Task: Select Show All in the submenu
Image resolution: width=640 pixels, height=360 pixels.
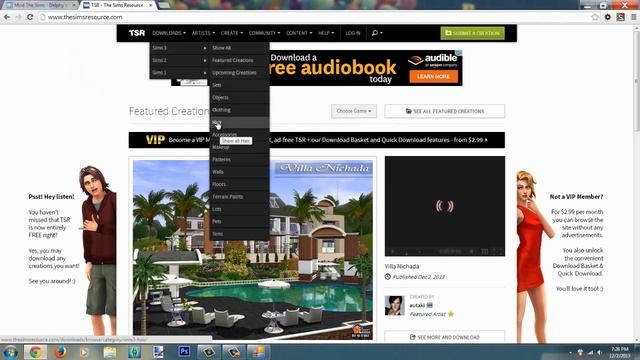Action: (240, 48)
